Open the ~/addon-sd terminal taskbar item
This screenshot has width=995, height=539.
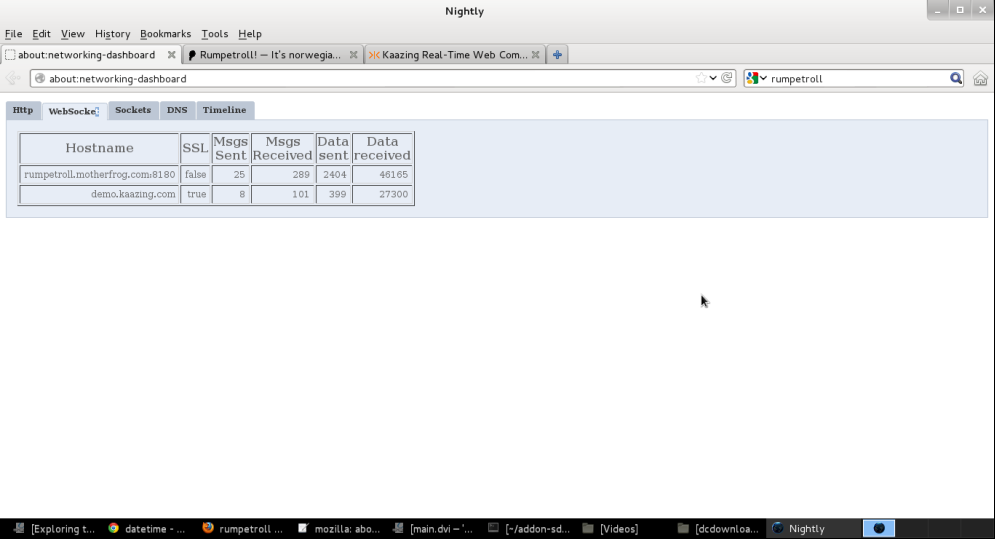click(529, 529)
